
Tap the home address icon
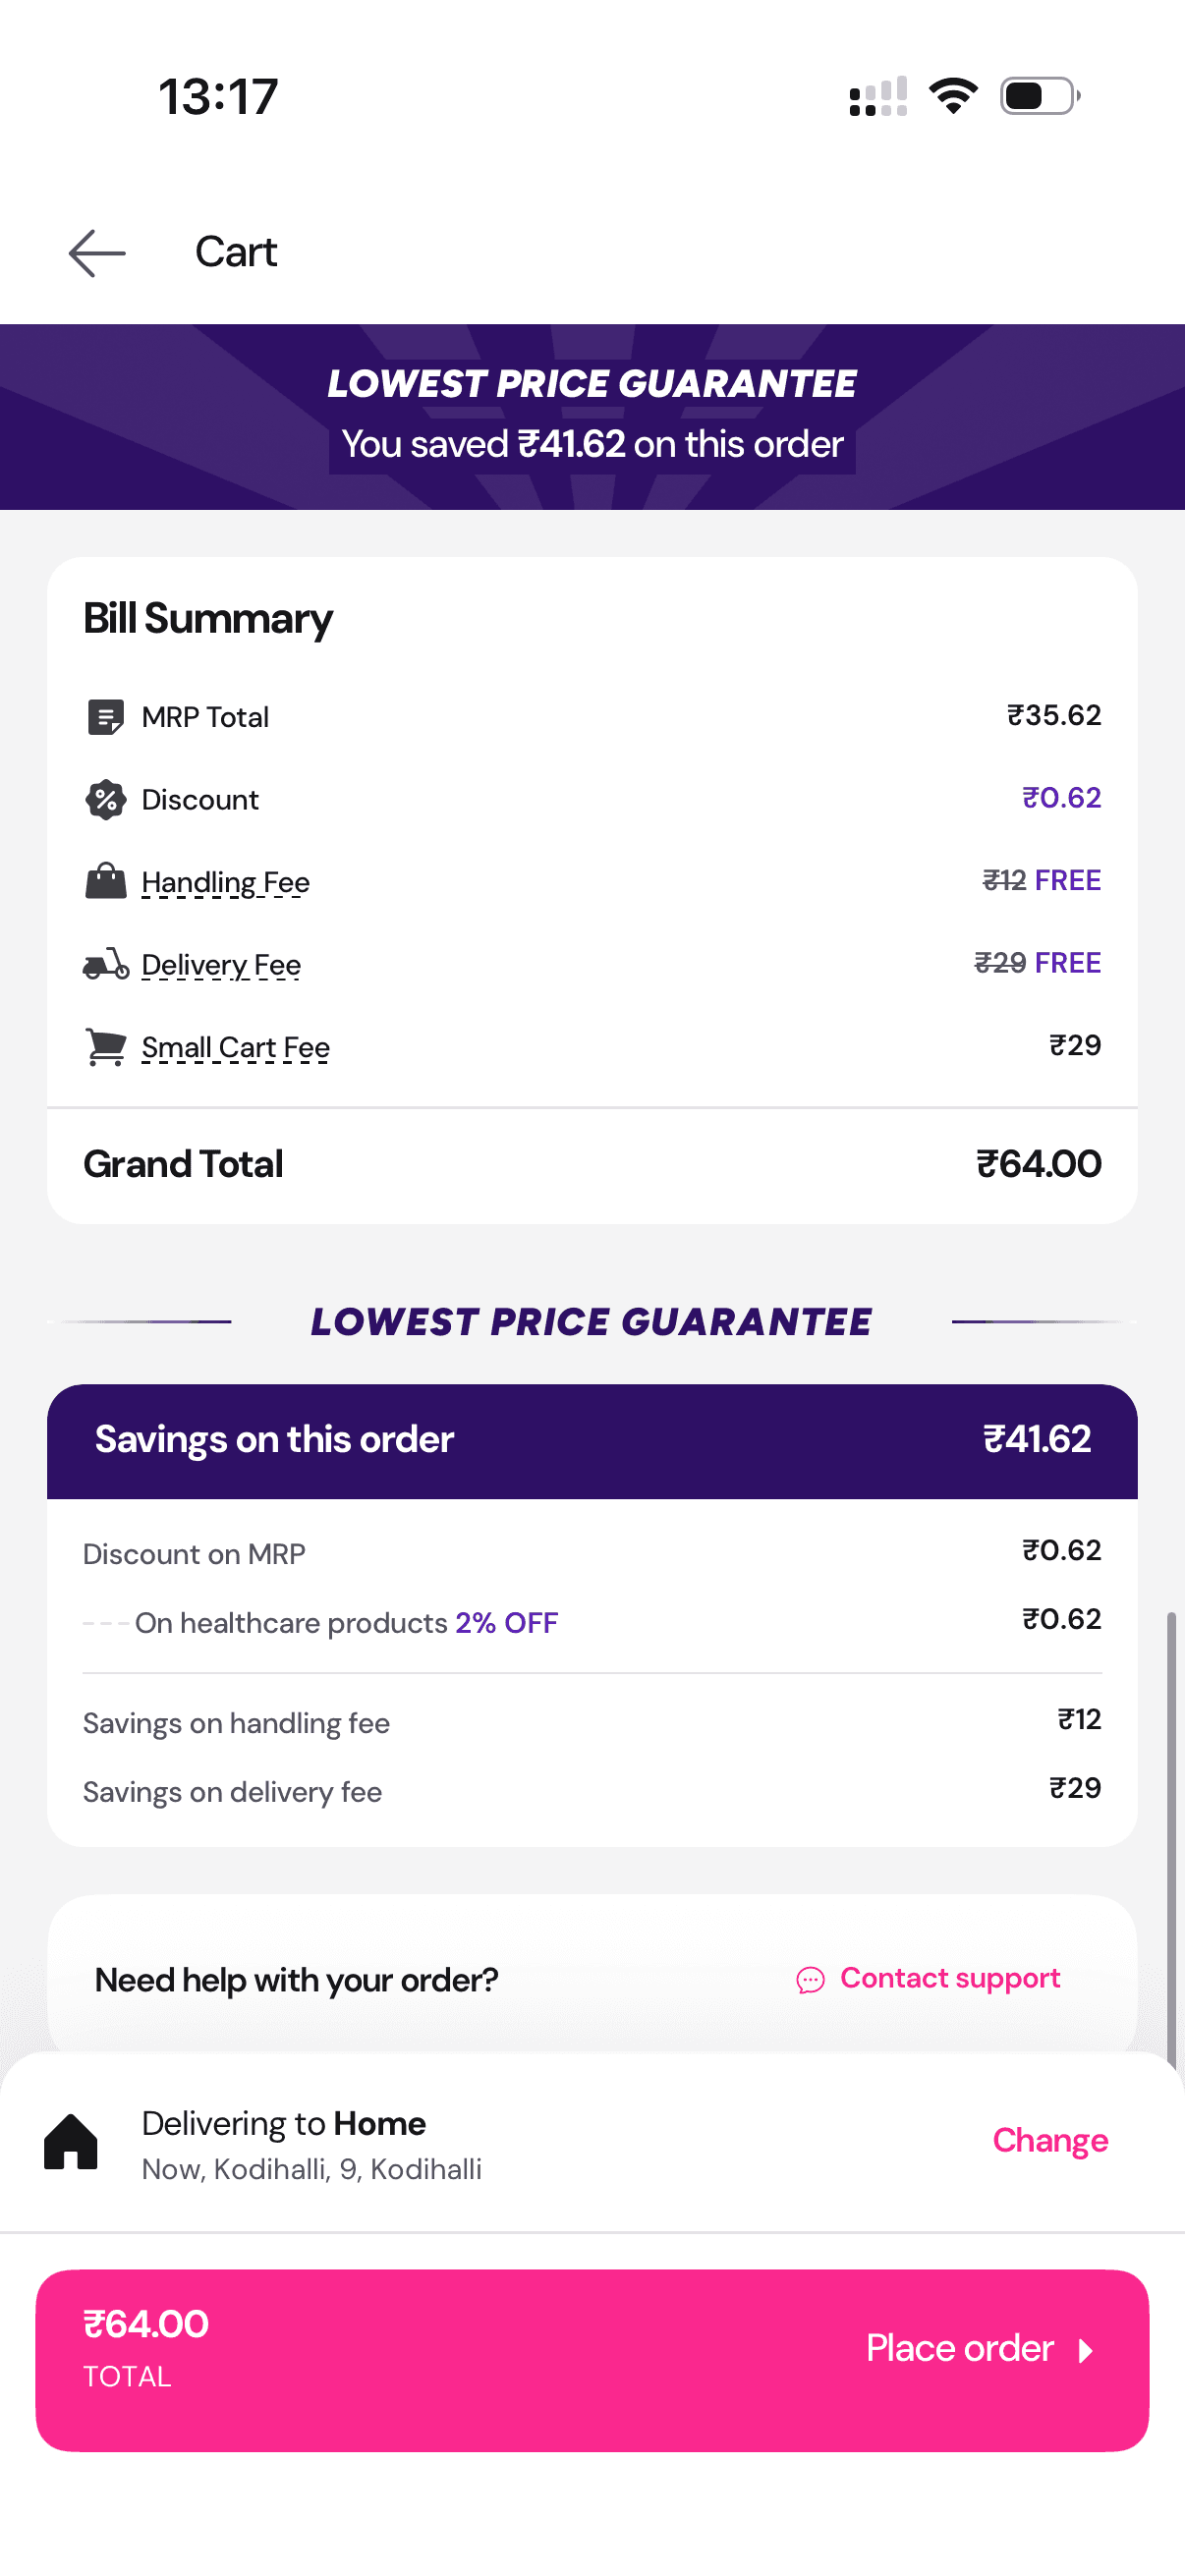[x=71, y=2142]
